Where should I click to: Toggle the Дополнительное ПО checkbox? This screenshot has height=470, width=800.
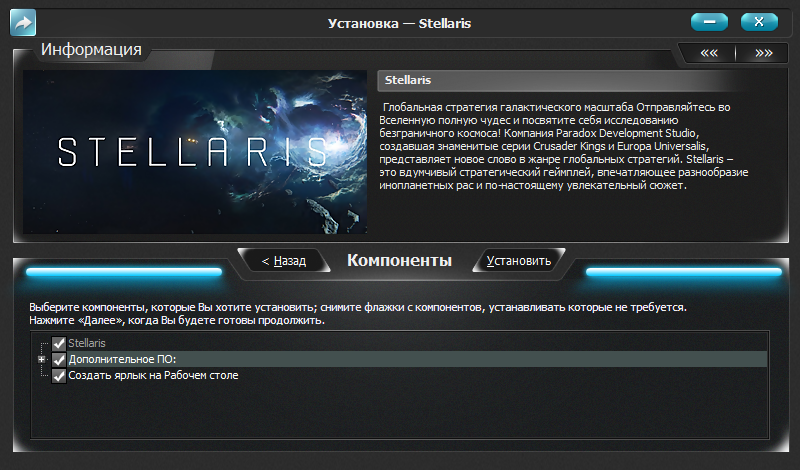[x=59, y=359]
